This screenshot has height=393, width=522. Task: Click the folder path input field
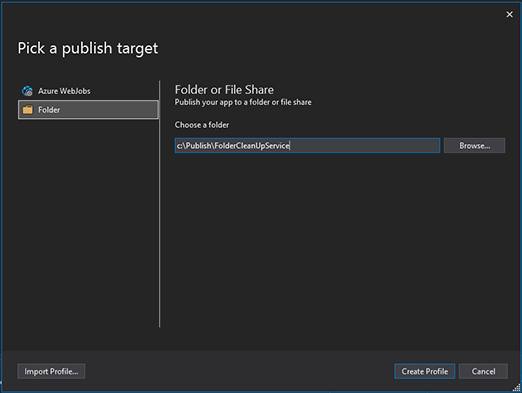307,146
